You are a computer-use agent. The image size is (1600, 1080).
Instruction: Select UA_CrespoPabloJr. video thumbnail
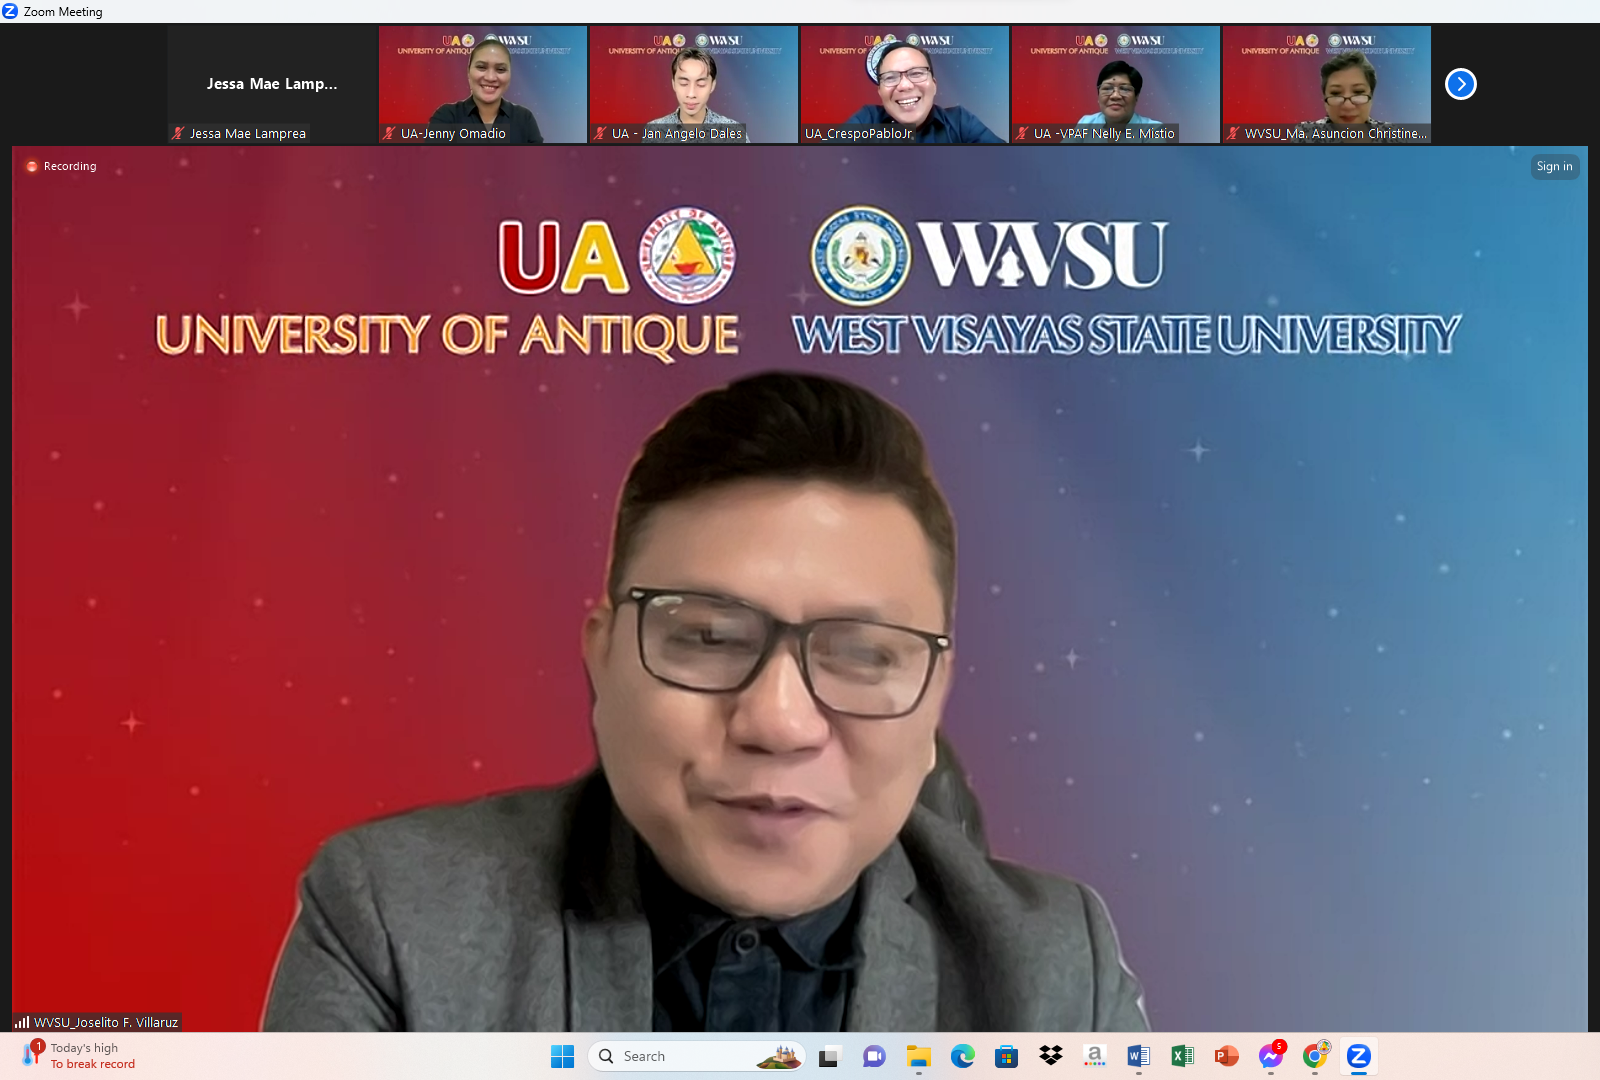pos(905,84)
